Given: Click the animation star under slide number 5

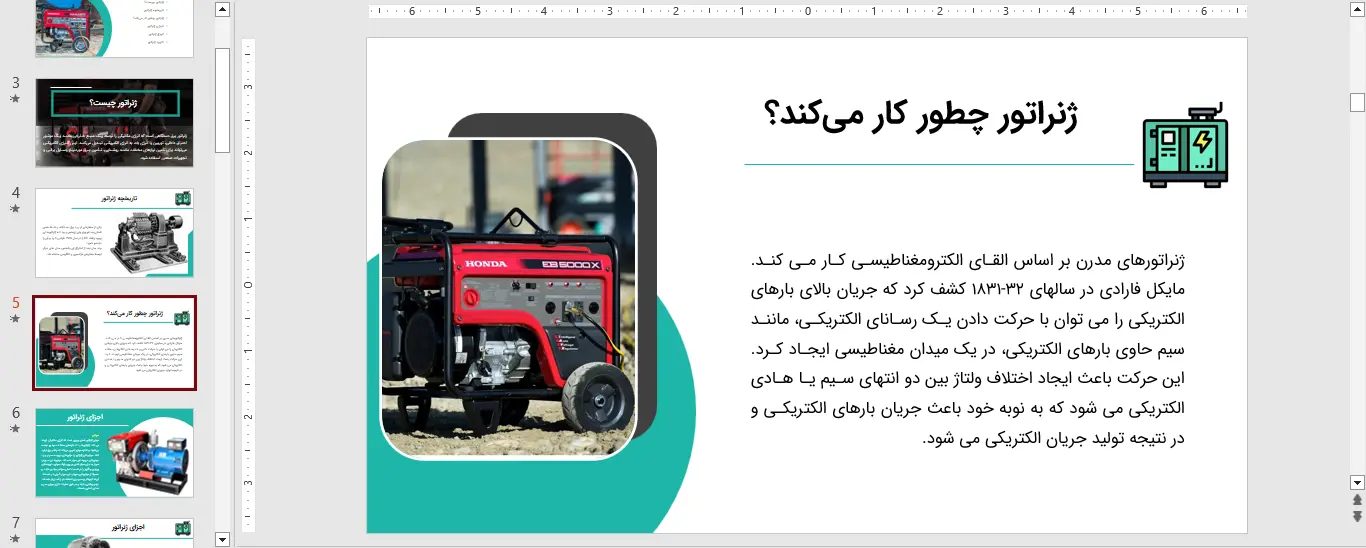Looking at the screenshot, I should [15, 319].
